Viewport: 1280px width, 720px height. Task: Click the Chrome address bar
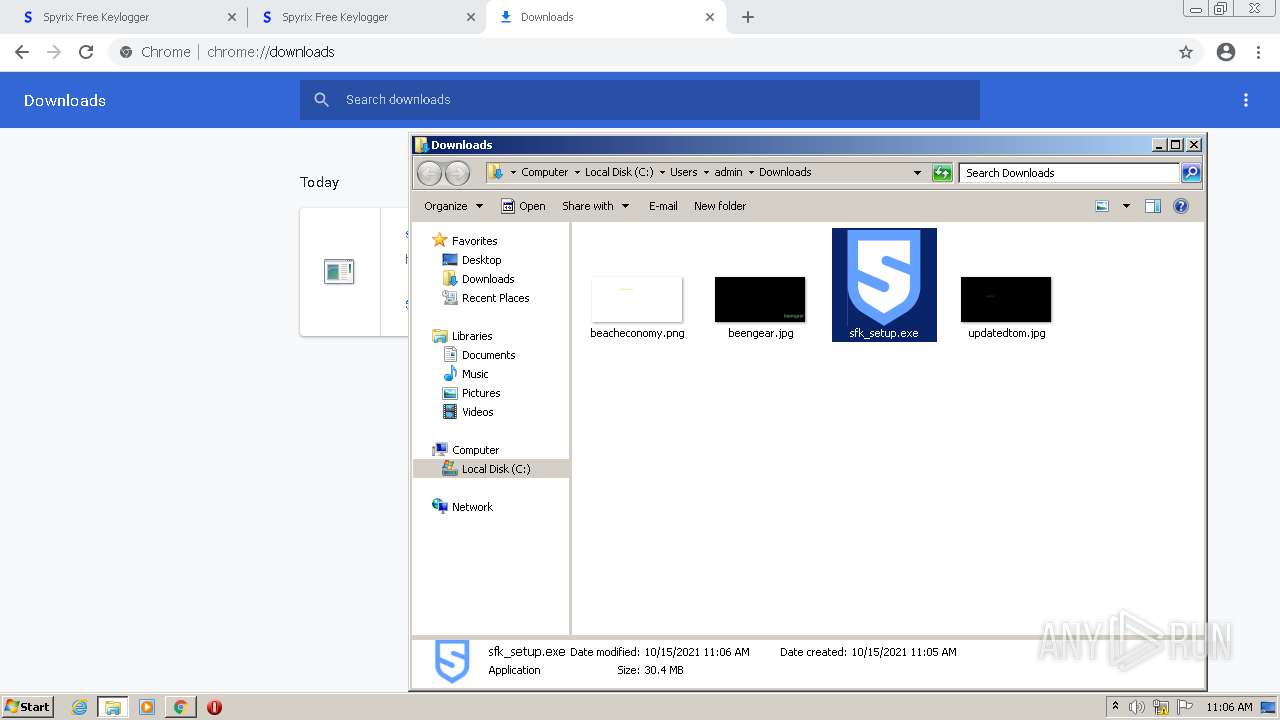coord(640,52)
